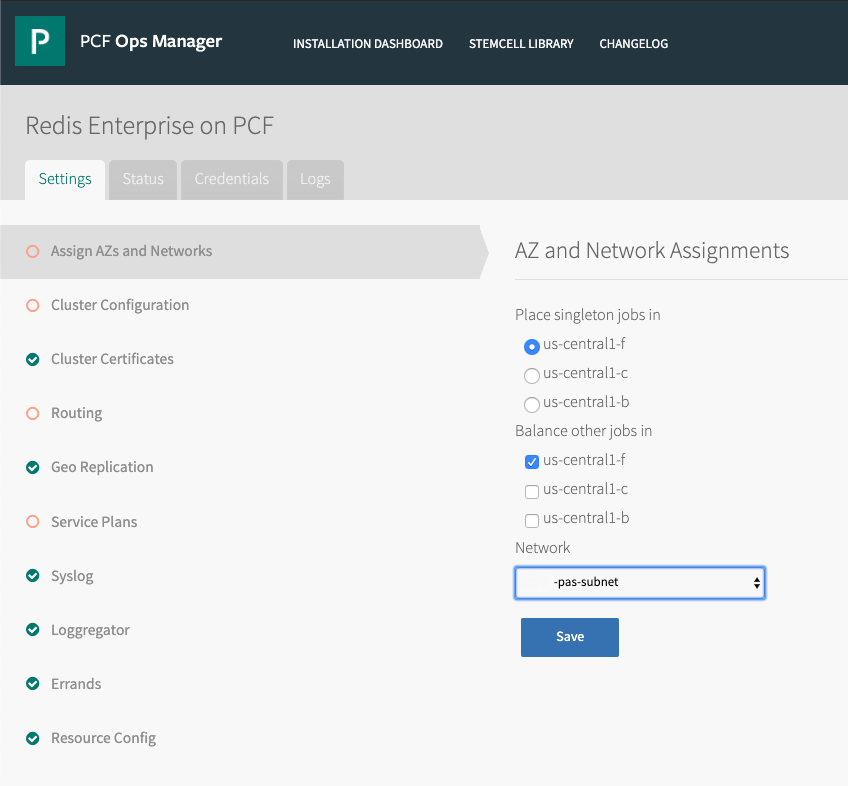The image size is (848, 786).
Task: Click the green checkmark icon beside Syslog
Action: coord(33,576)
